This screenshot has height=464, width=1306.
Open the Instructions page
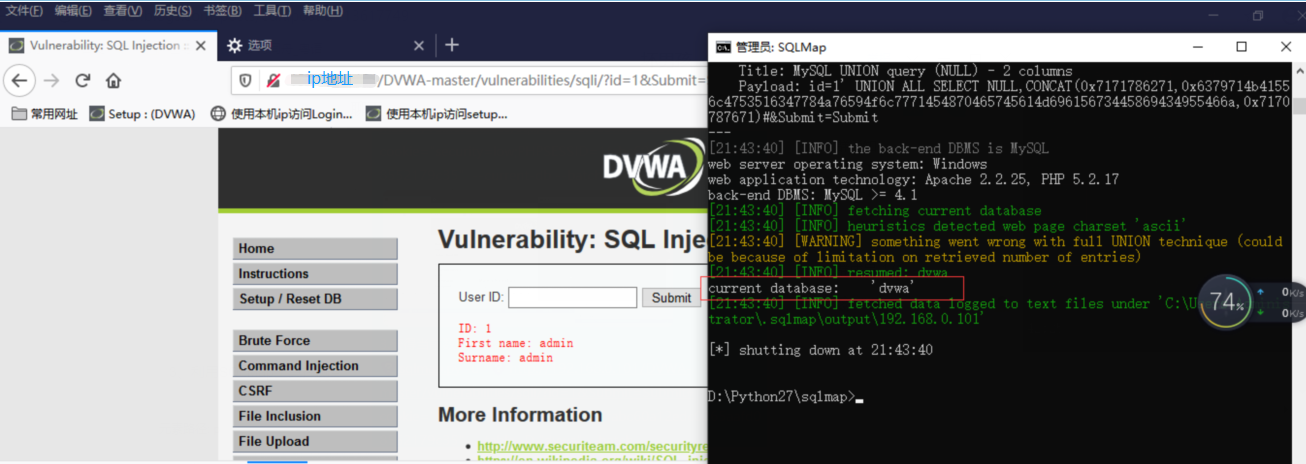(x=315, y=273)
